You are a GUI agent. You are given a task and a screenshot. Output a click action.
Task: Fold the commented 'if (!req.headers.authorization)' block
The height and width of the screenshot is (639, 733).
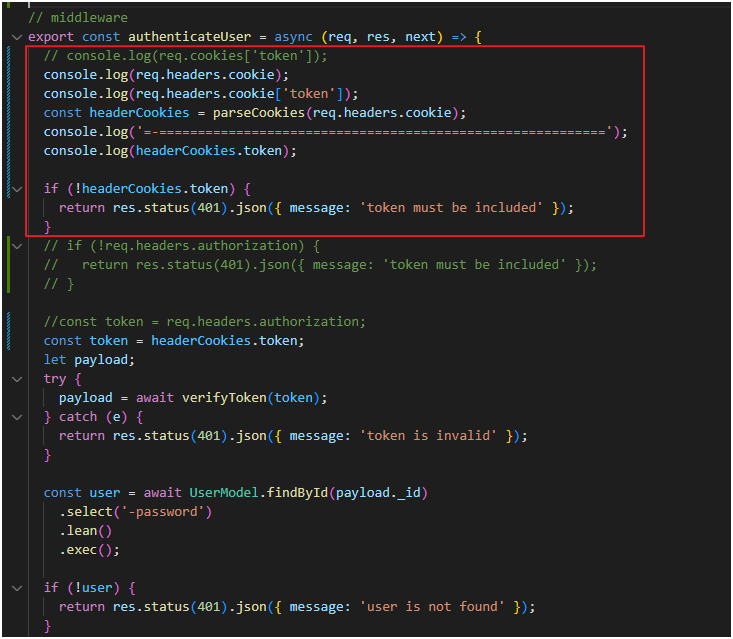click(x=17, y=246)
